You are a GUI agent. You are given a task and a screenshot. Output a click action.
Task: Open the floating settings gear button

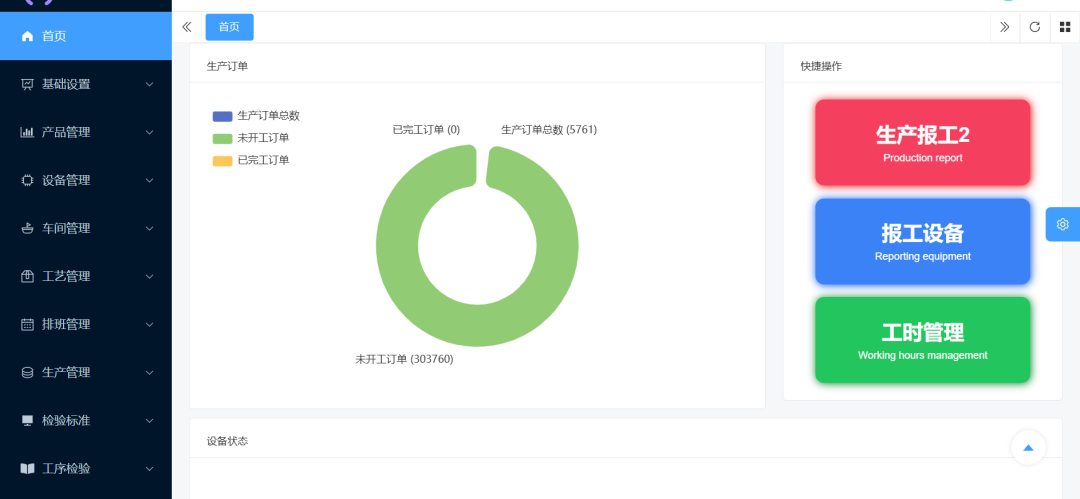coord(1062,224)
